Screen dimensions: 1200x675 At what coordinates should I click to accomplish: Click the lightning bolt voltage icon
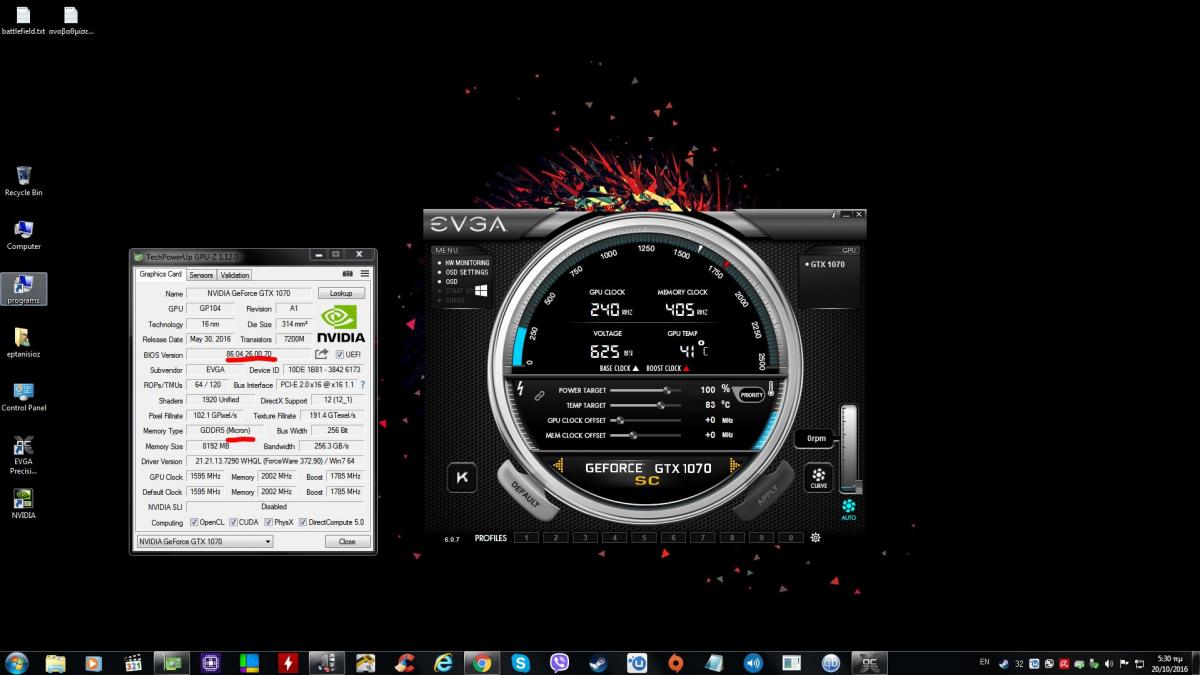[519, 389]
